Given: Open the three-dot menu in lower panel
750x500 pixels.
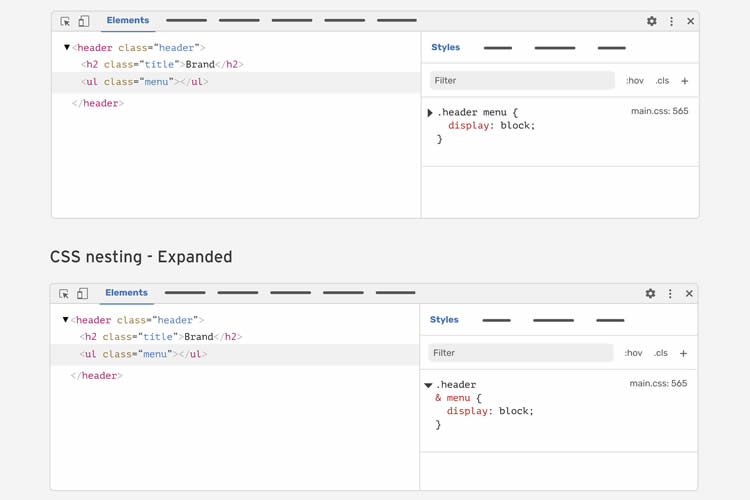Looking at the screenshot, I should click(x=670, y=293).
